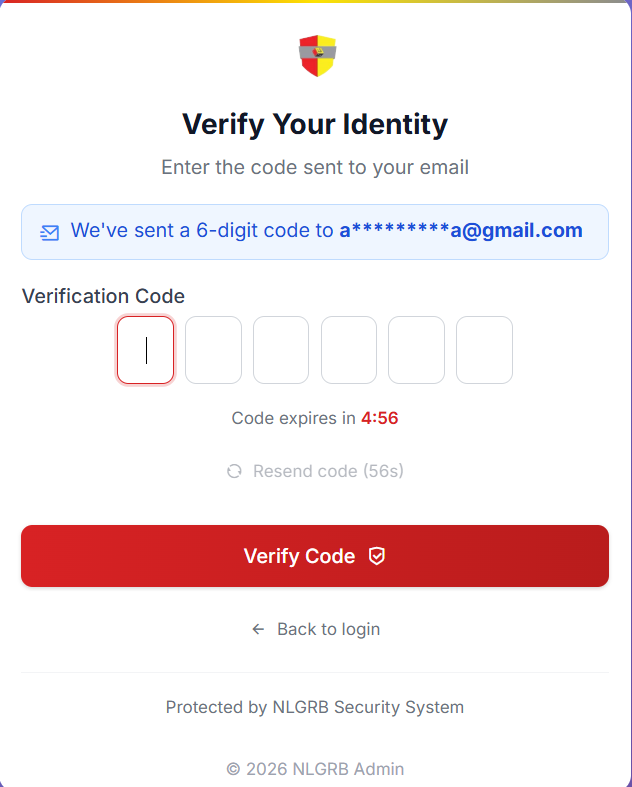Focus the first verification code digit box
Screen dimensions: 632x787
pos(146,350)
